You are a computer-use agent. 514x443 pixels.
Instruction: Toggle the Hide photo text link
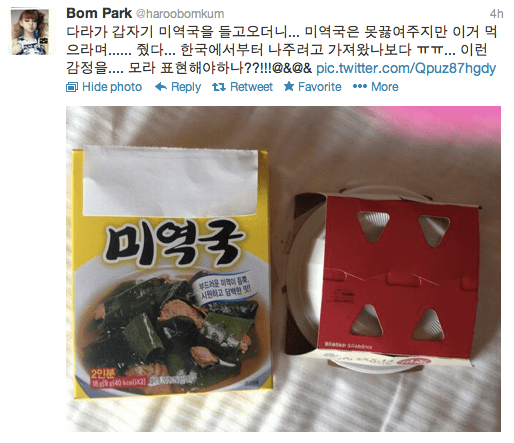pyautogui.click(x=112, y=87)
